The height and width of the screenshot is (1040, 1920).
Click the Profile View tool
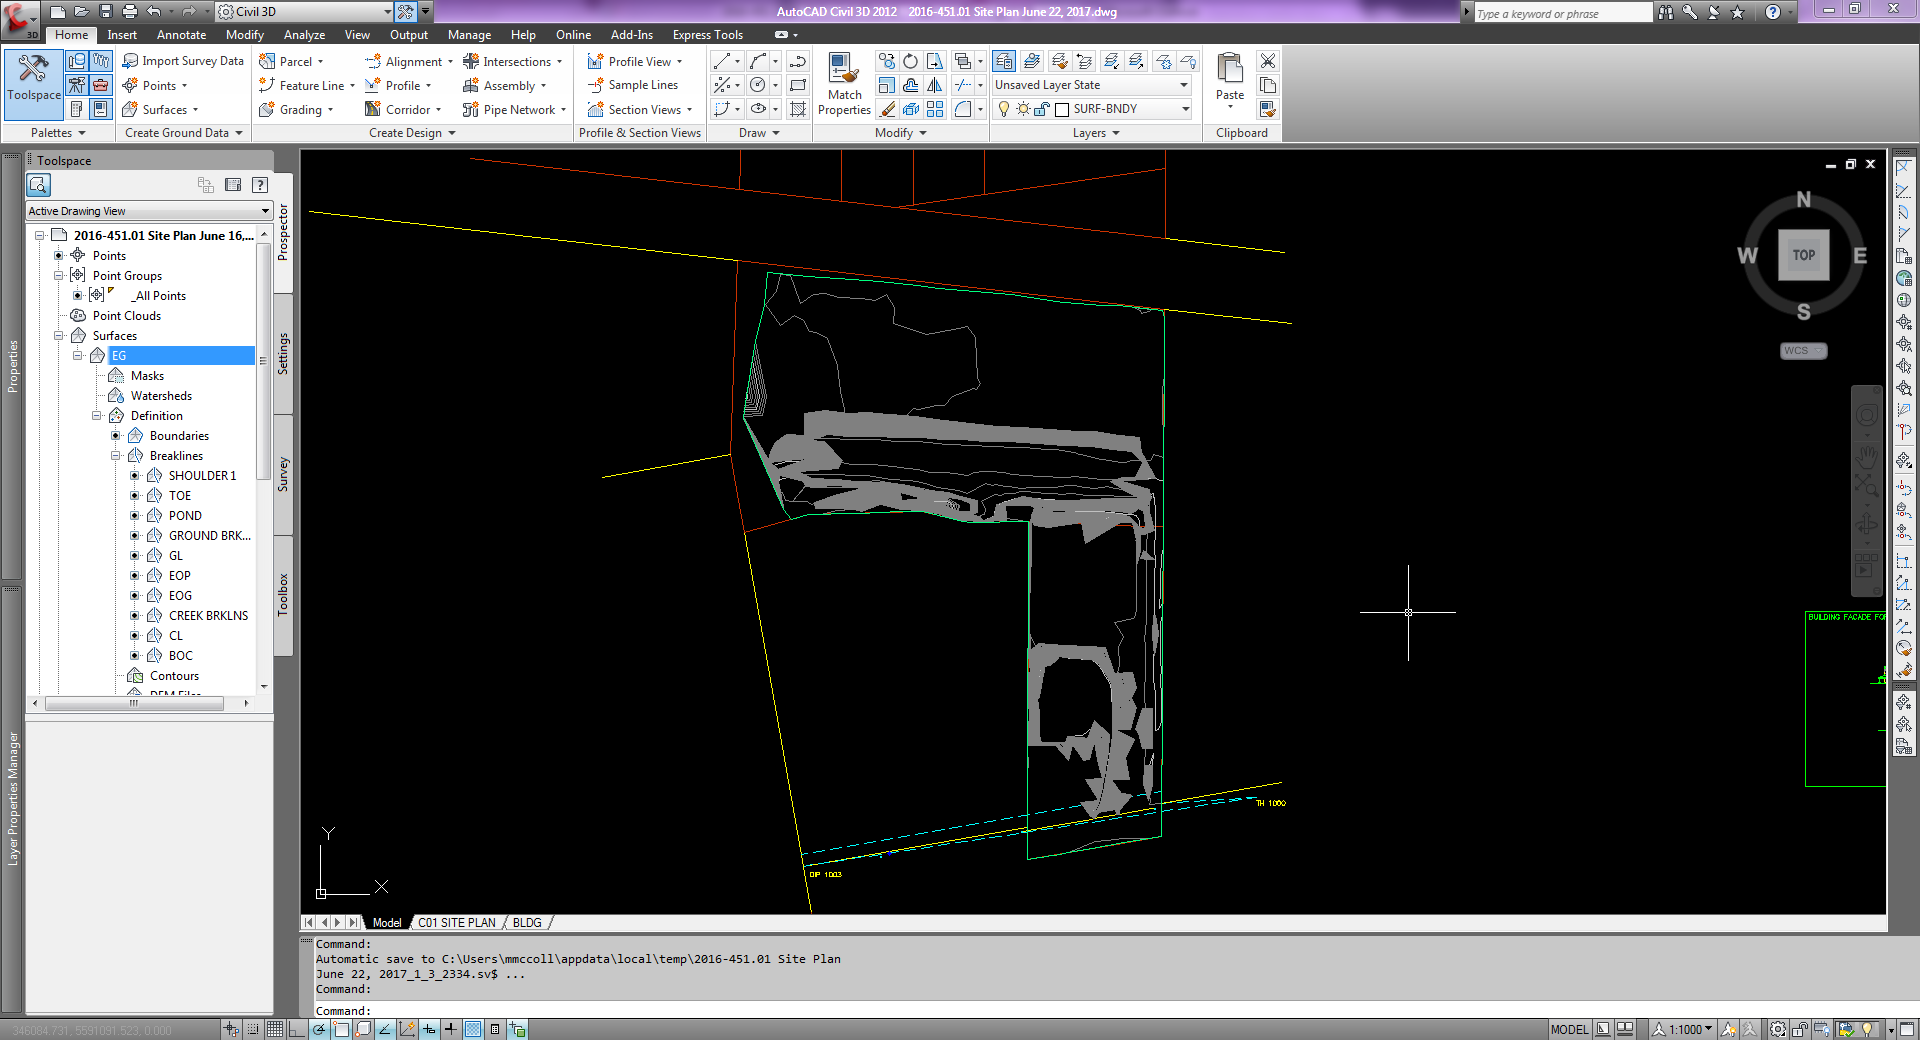click(x=637, y=60)
